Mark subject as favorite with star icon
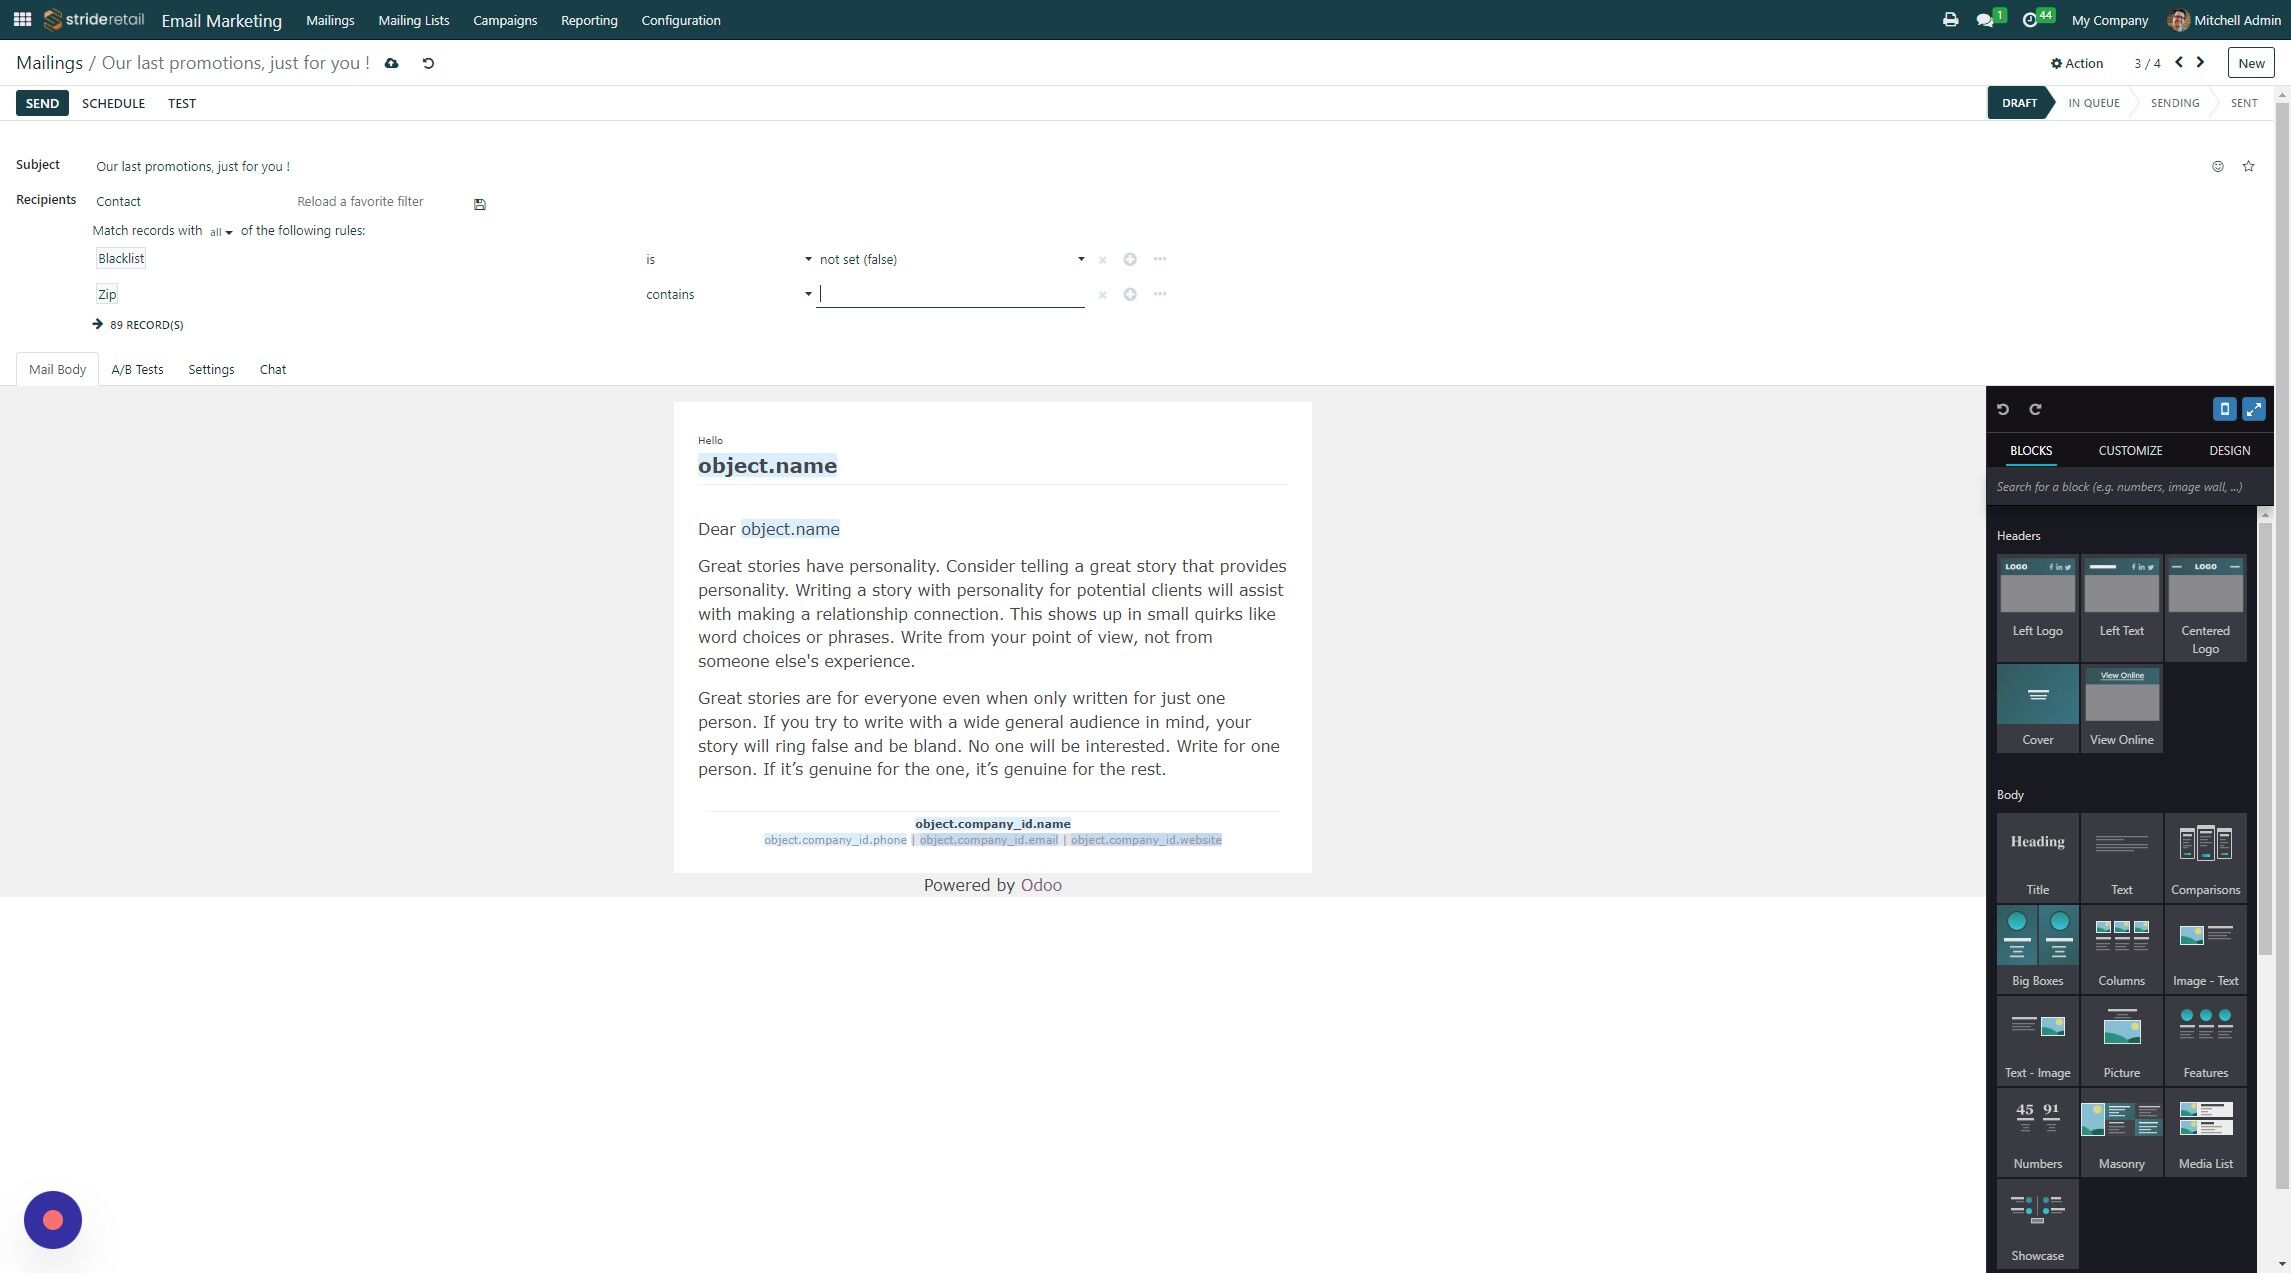2291x1273 pixels. [x=2248, y=166]
